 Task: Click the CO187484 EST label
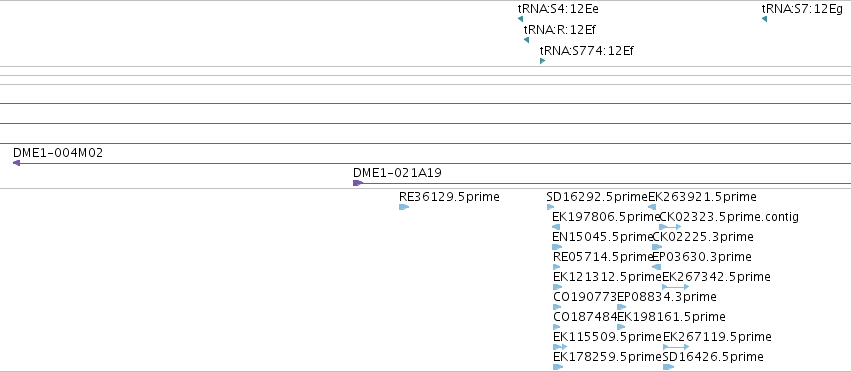tap(585, 317)
